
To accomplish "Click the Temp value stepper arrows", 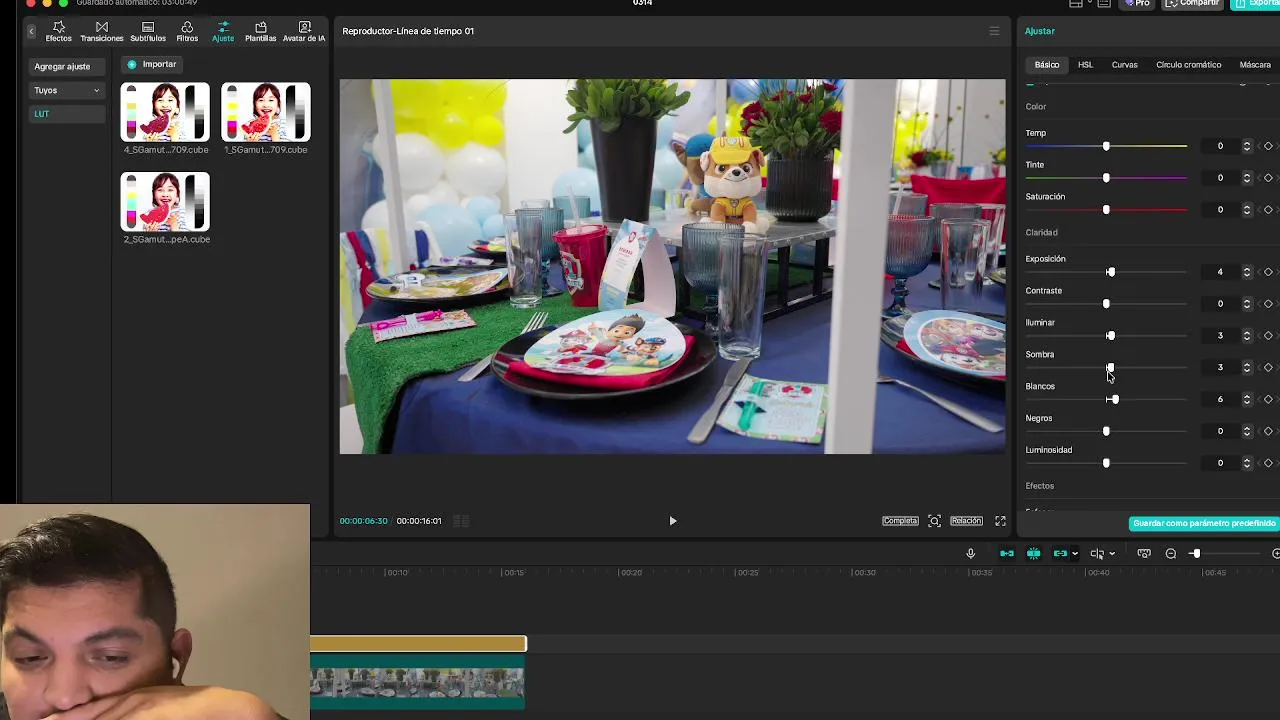I will 1247,146.
